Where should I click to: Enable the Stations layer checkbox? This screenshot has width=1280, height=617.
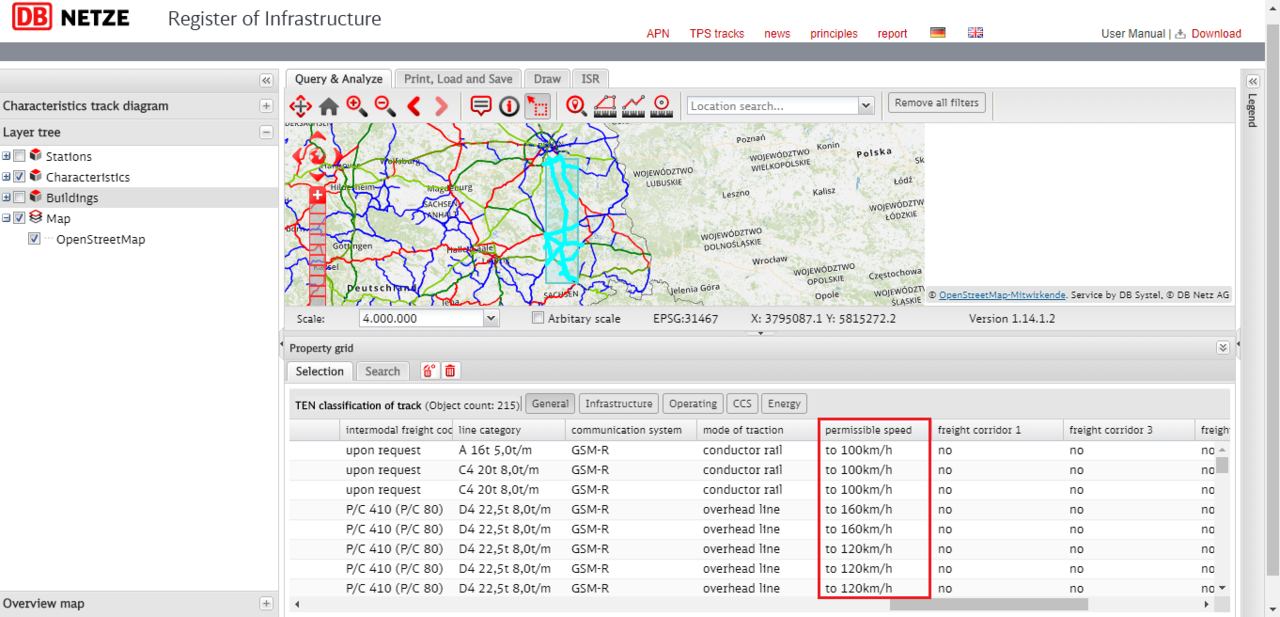(19, 156)
